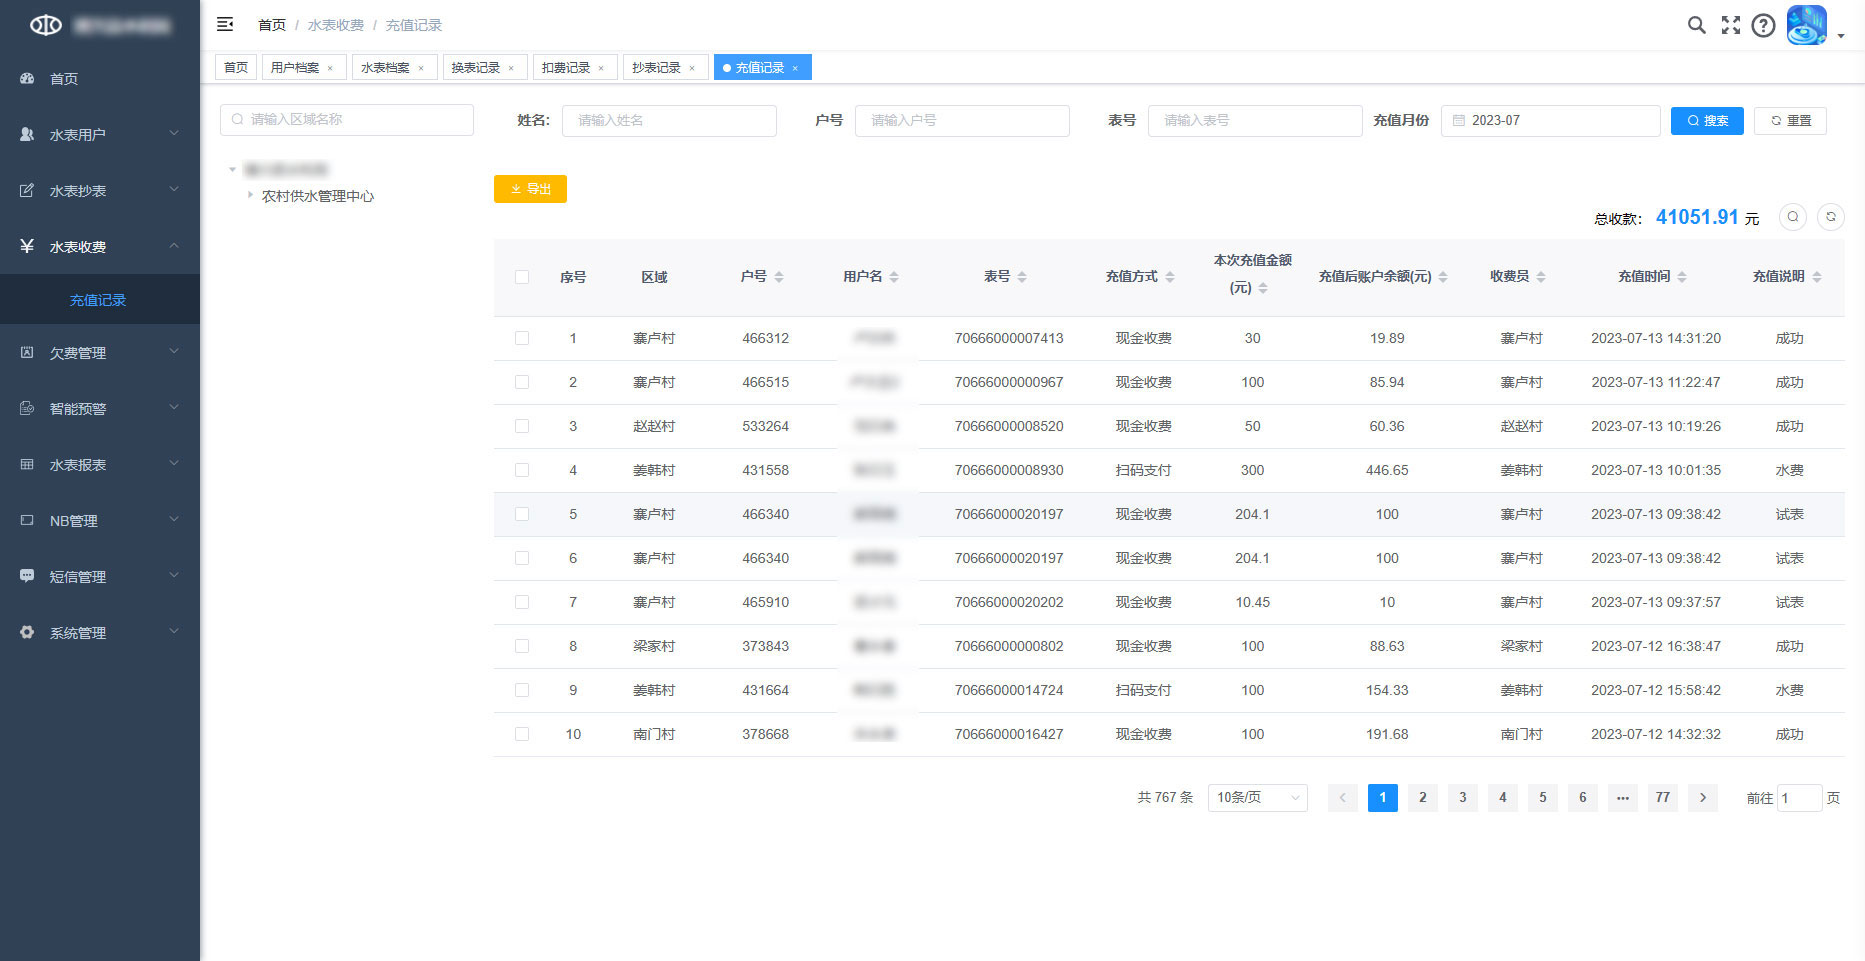Expand the 水表用户 sidebar menu

point(100,134)
